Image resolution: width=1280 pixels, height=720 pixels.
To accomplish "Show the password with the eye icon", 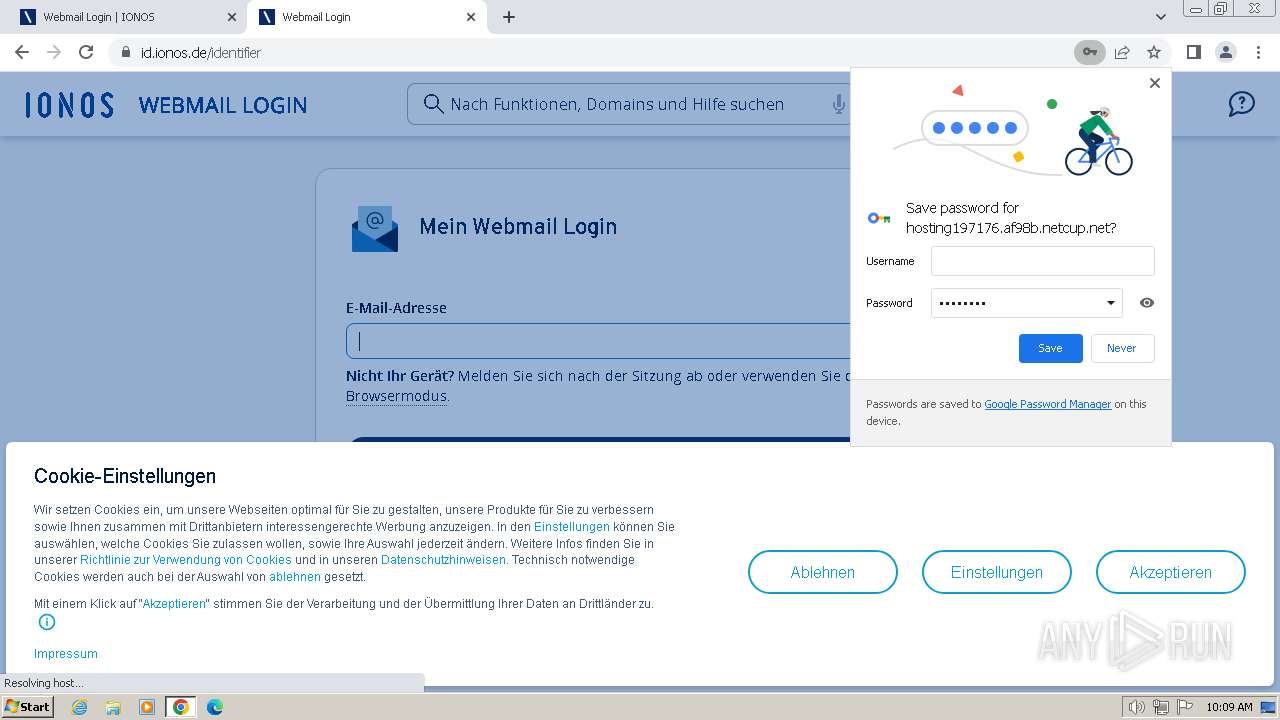I will tap(1147, 303).
